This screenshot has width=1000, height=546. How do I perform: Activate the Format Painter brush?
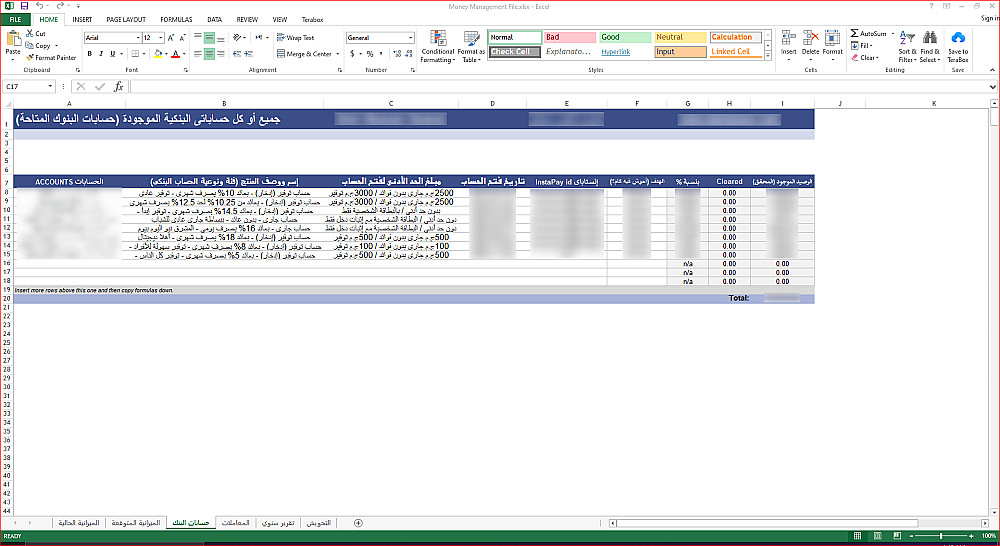coord(30,57)
